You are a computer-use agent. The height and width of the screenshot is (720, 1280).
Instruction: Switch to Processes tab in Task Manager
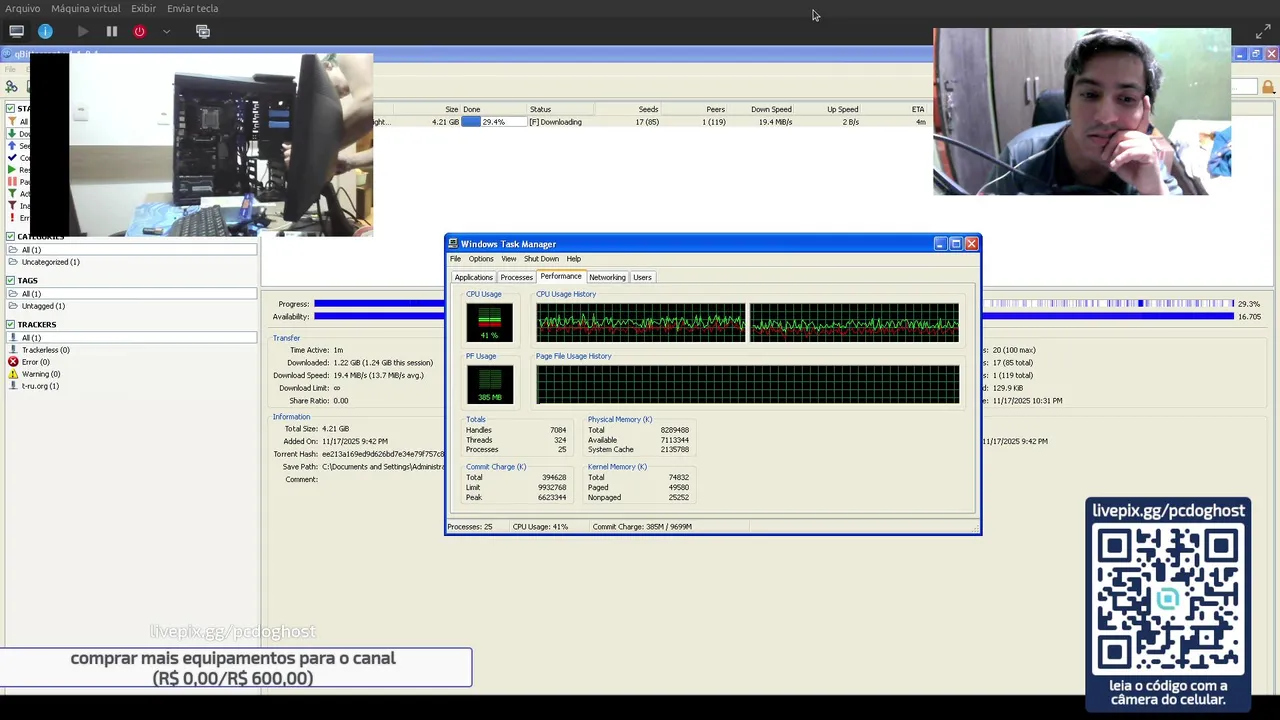tap(516, 278)
